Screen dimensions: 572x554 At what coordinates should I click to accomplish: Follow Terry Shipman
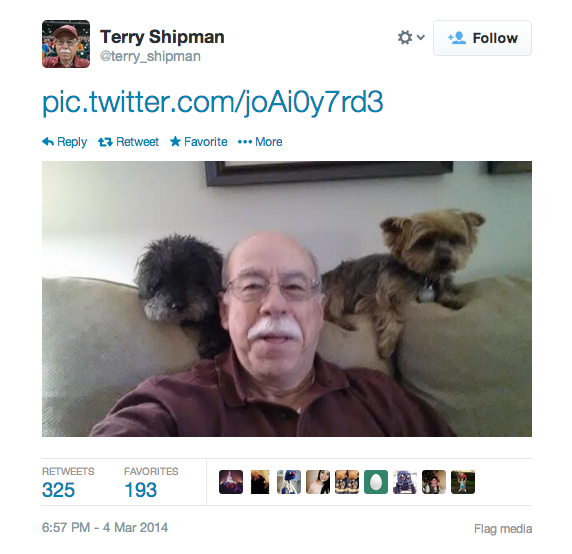pos(482,38)
